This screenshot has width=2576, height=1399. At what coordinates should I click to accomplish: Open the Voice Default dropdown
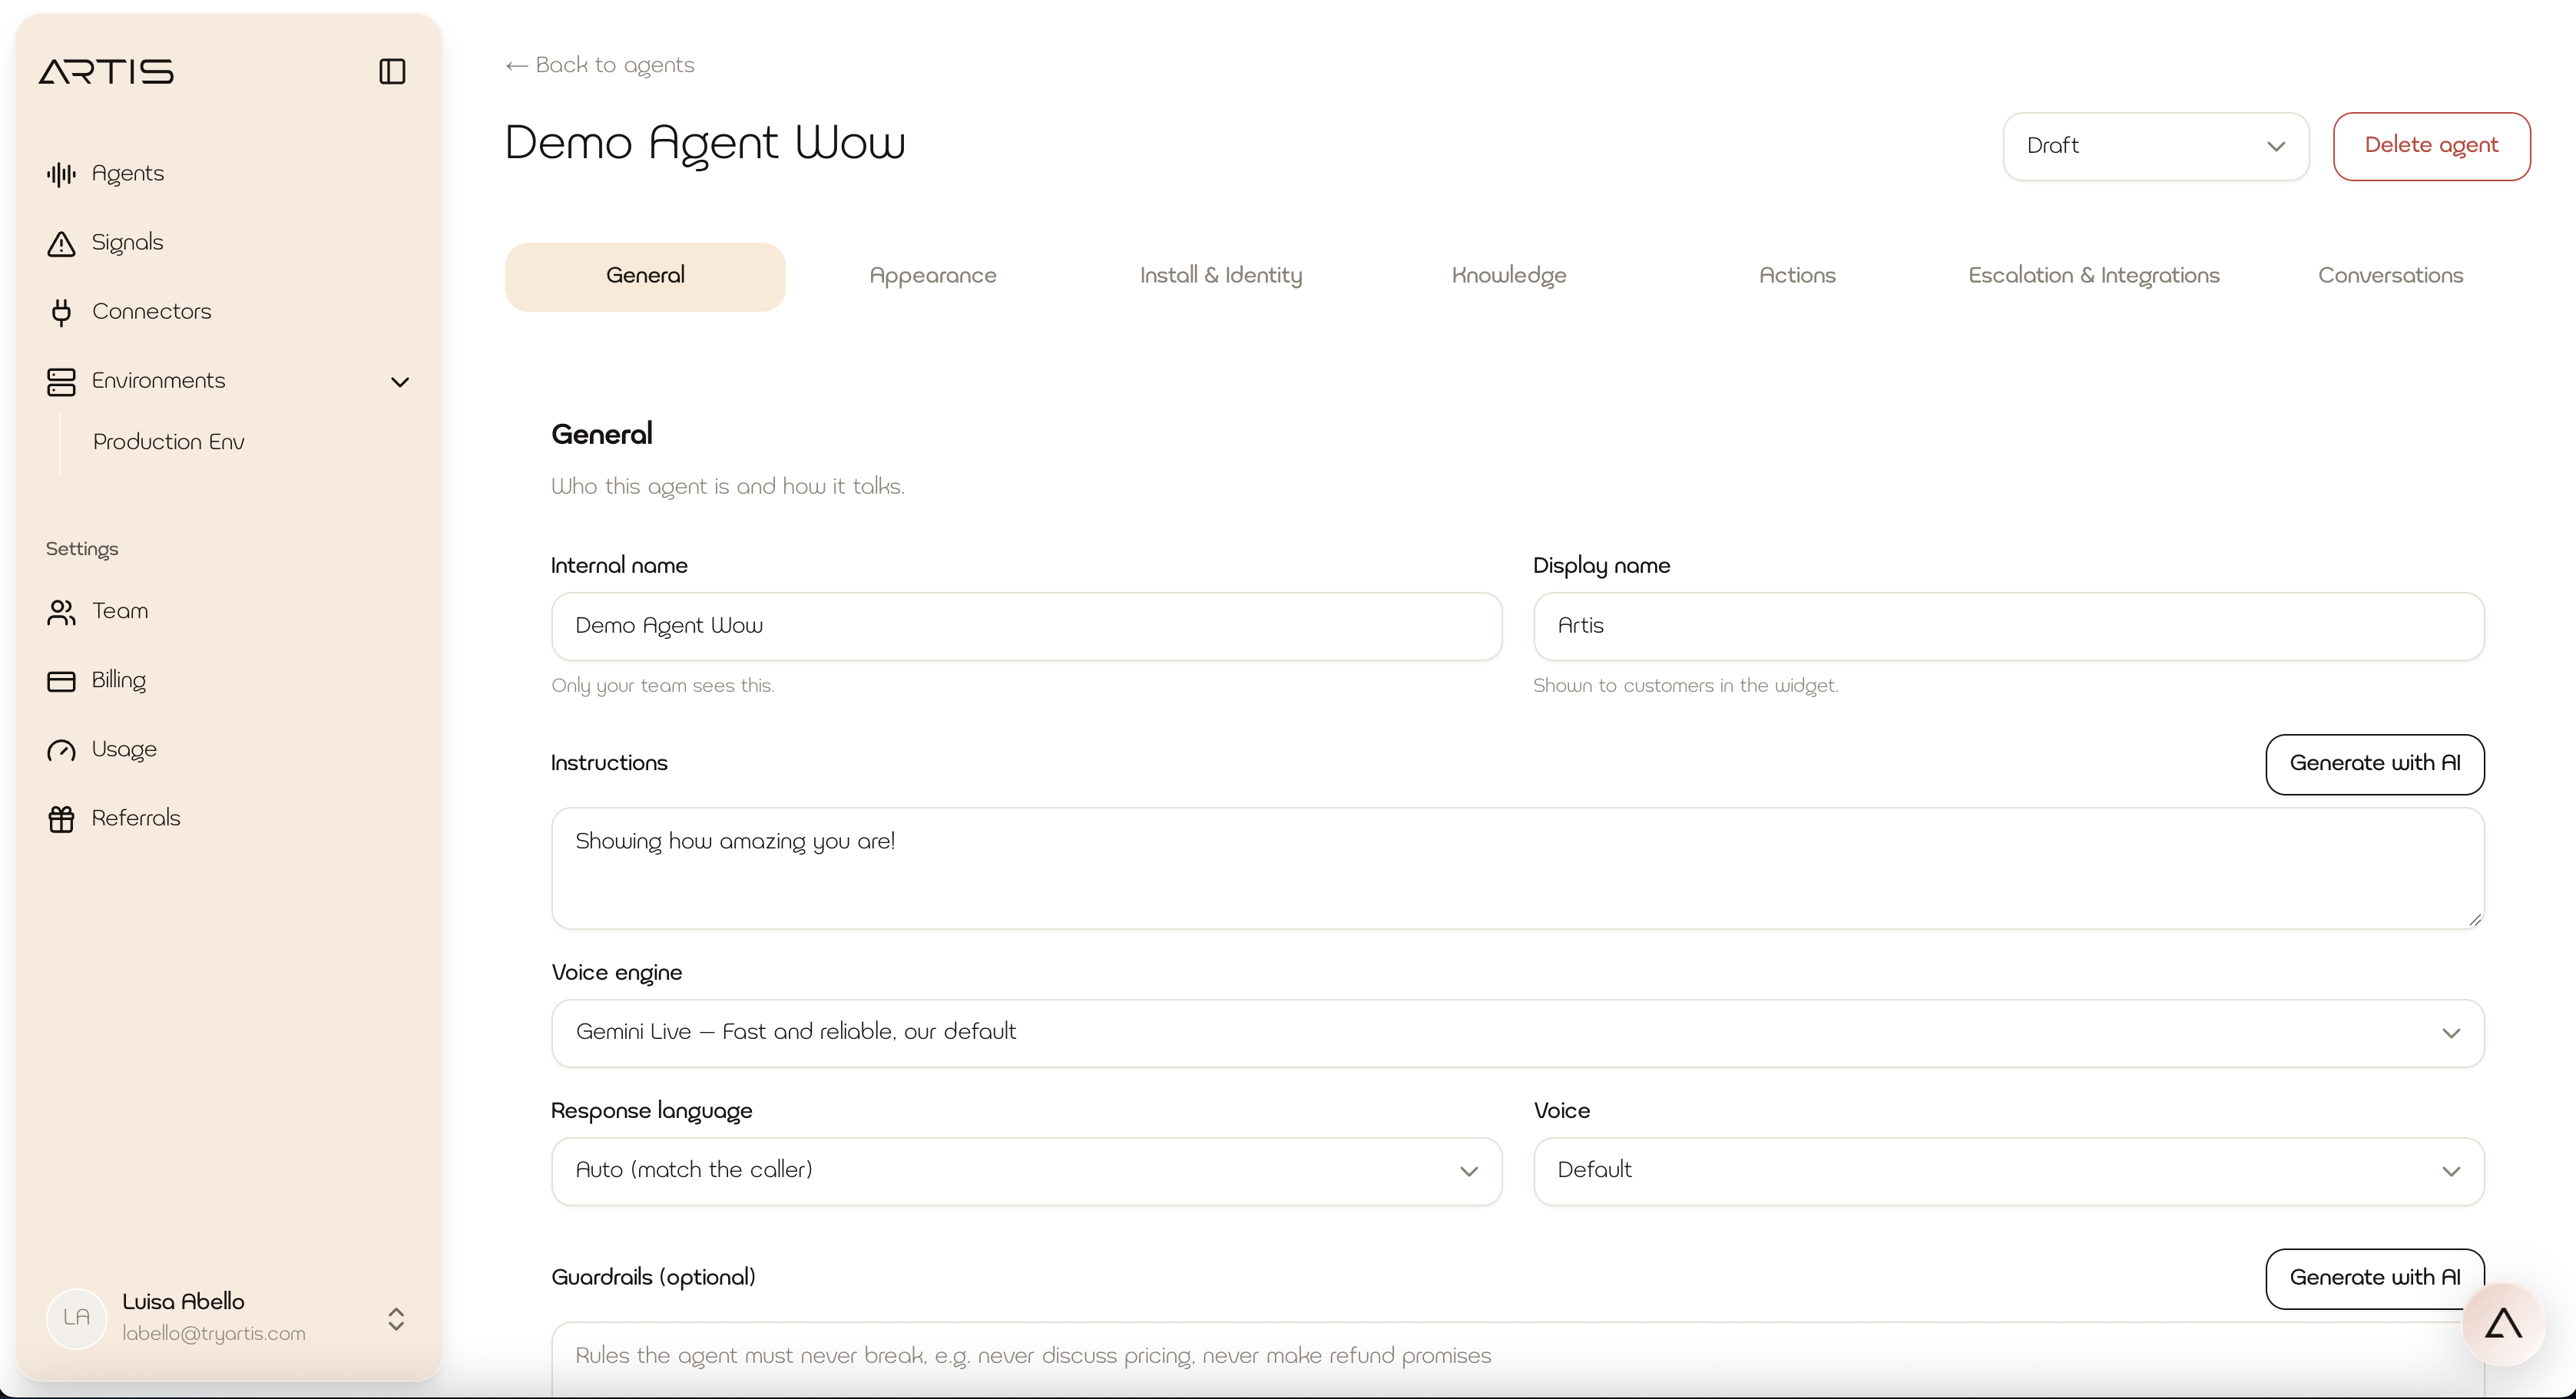pos(2008,1170)
